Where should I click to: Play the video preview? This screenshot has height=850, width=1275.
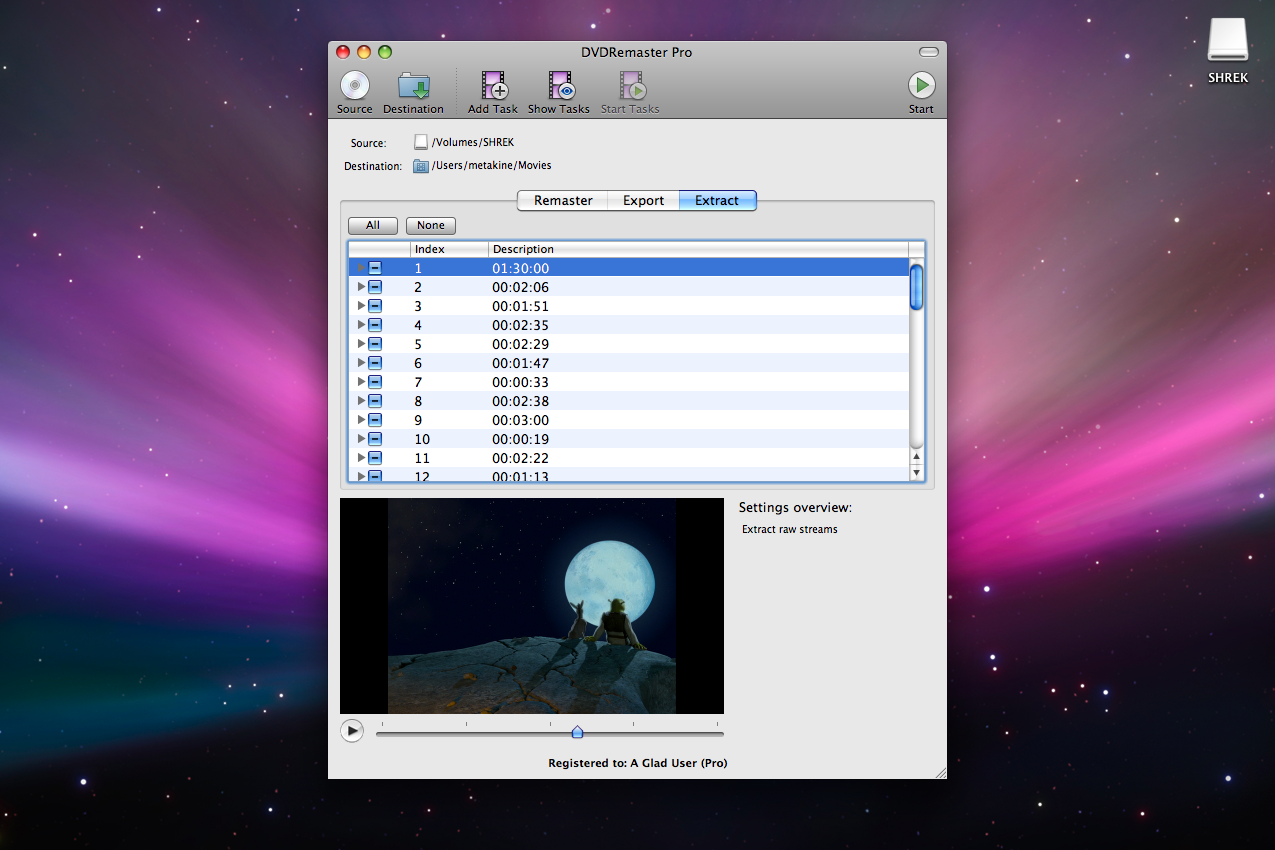(352, 731)
